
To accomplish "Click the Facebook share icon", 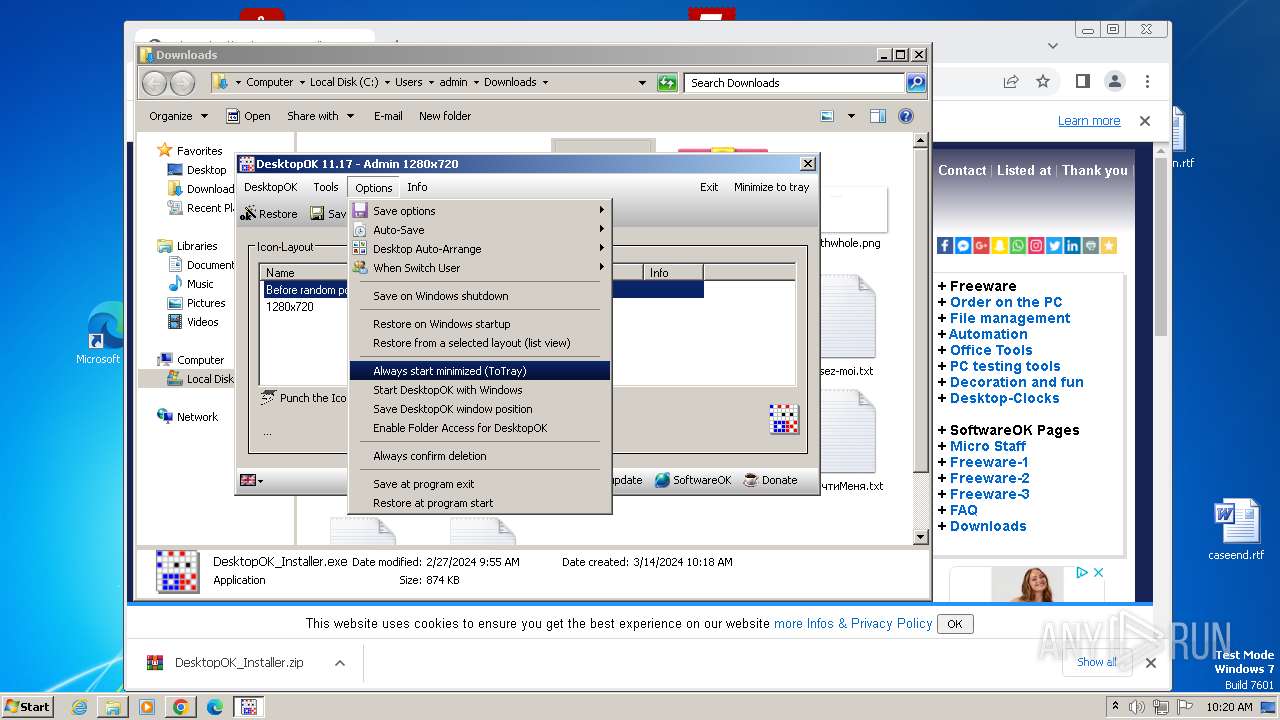I will coord(945,246).
